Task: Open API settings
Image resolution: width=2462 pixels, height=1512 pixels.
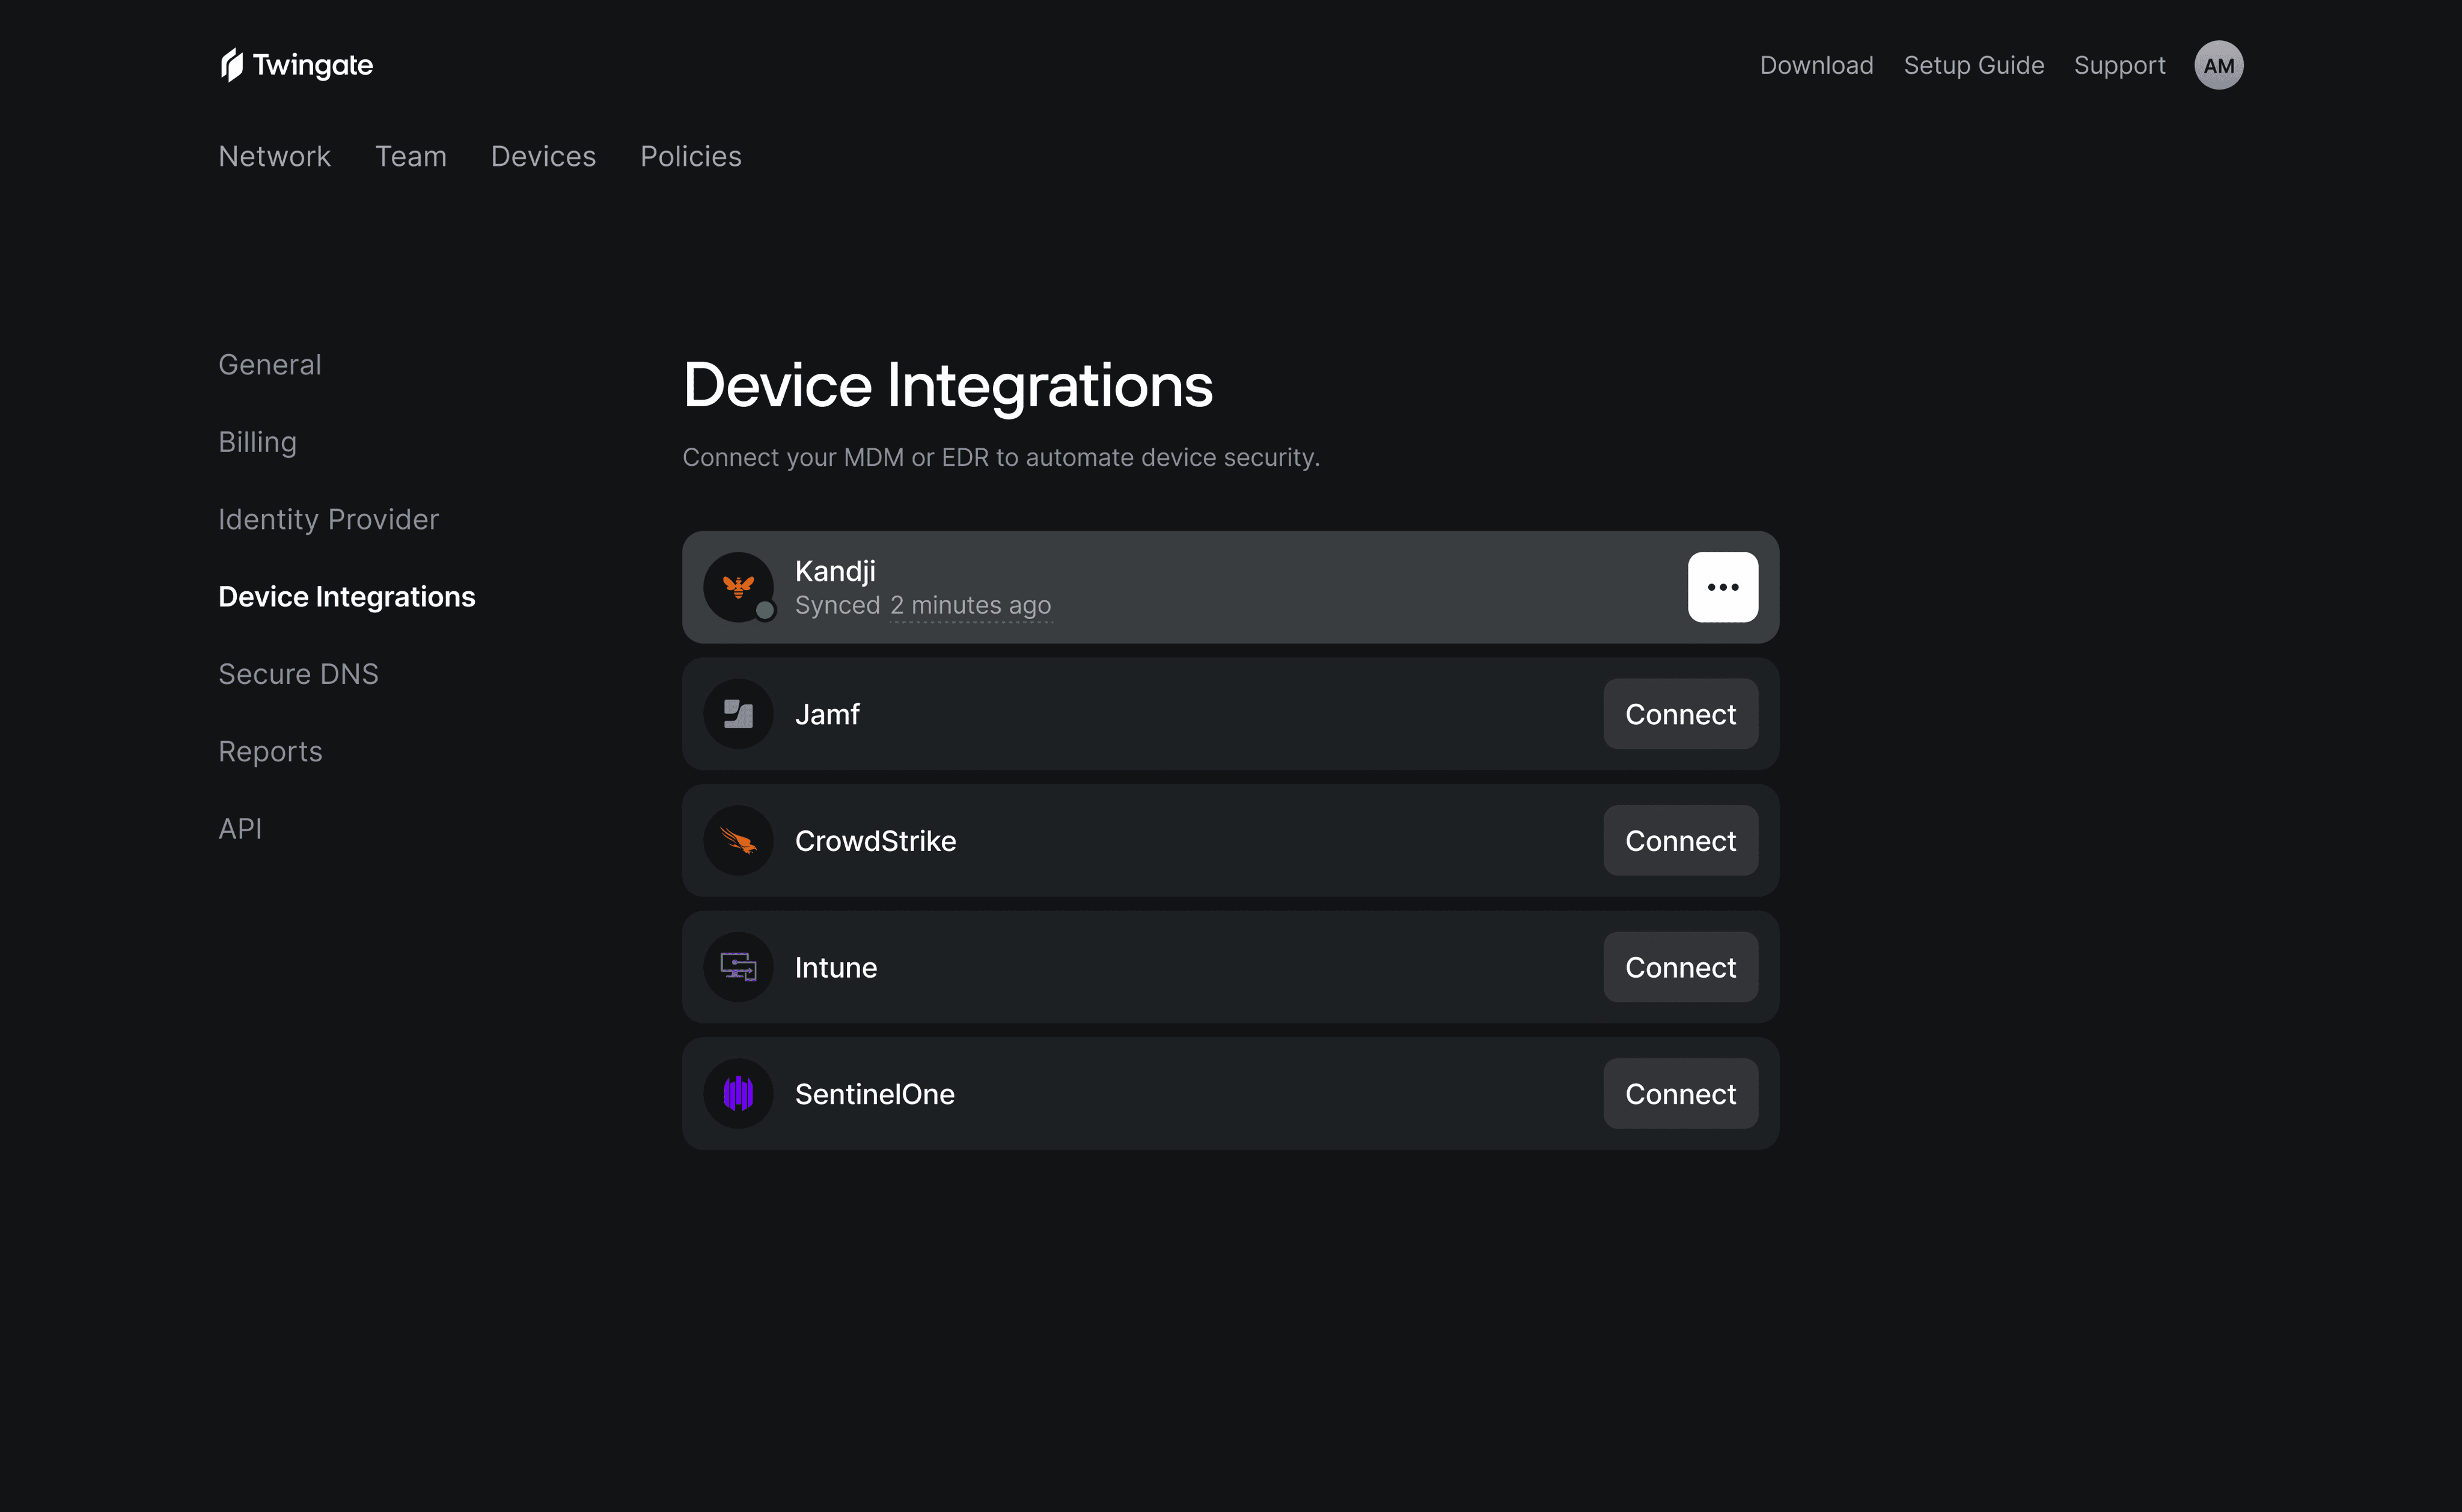Action: [240, 829]
